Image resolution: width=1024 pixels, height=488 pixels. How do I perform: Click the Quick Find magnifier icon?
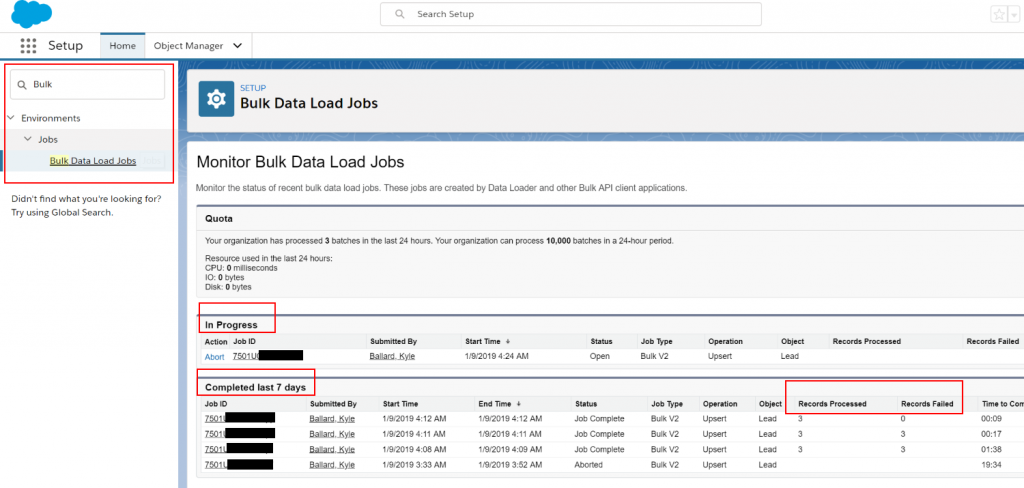[22, 85]
